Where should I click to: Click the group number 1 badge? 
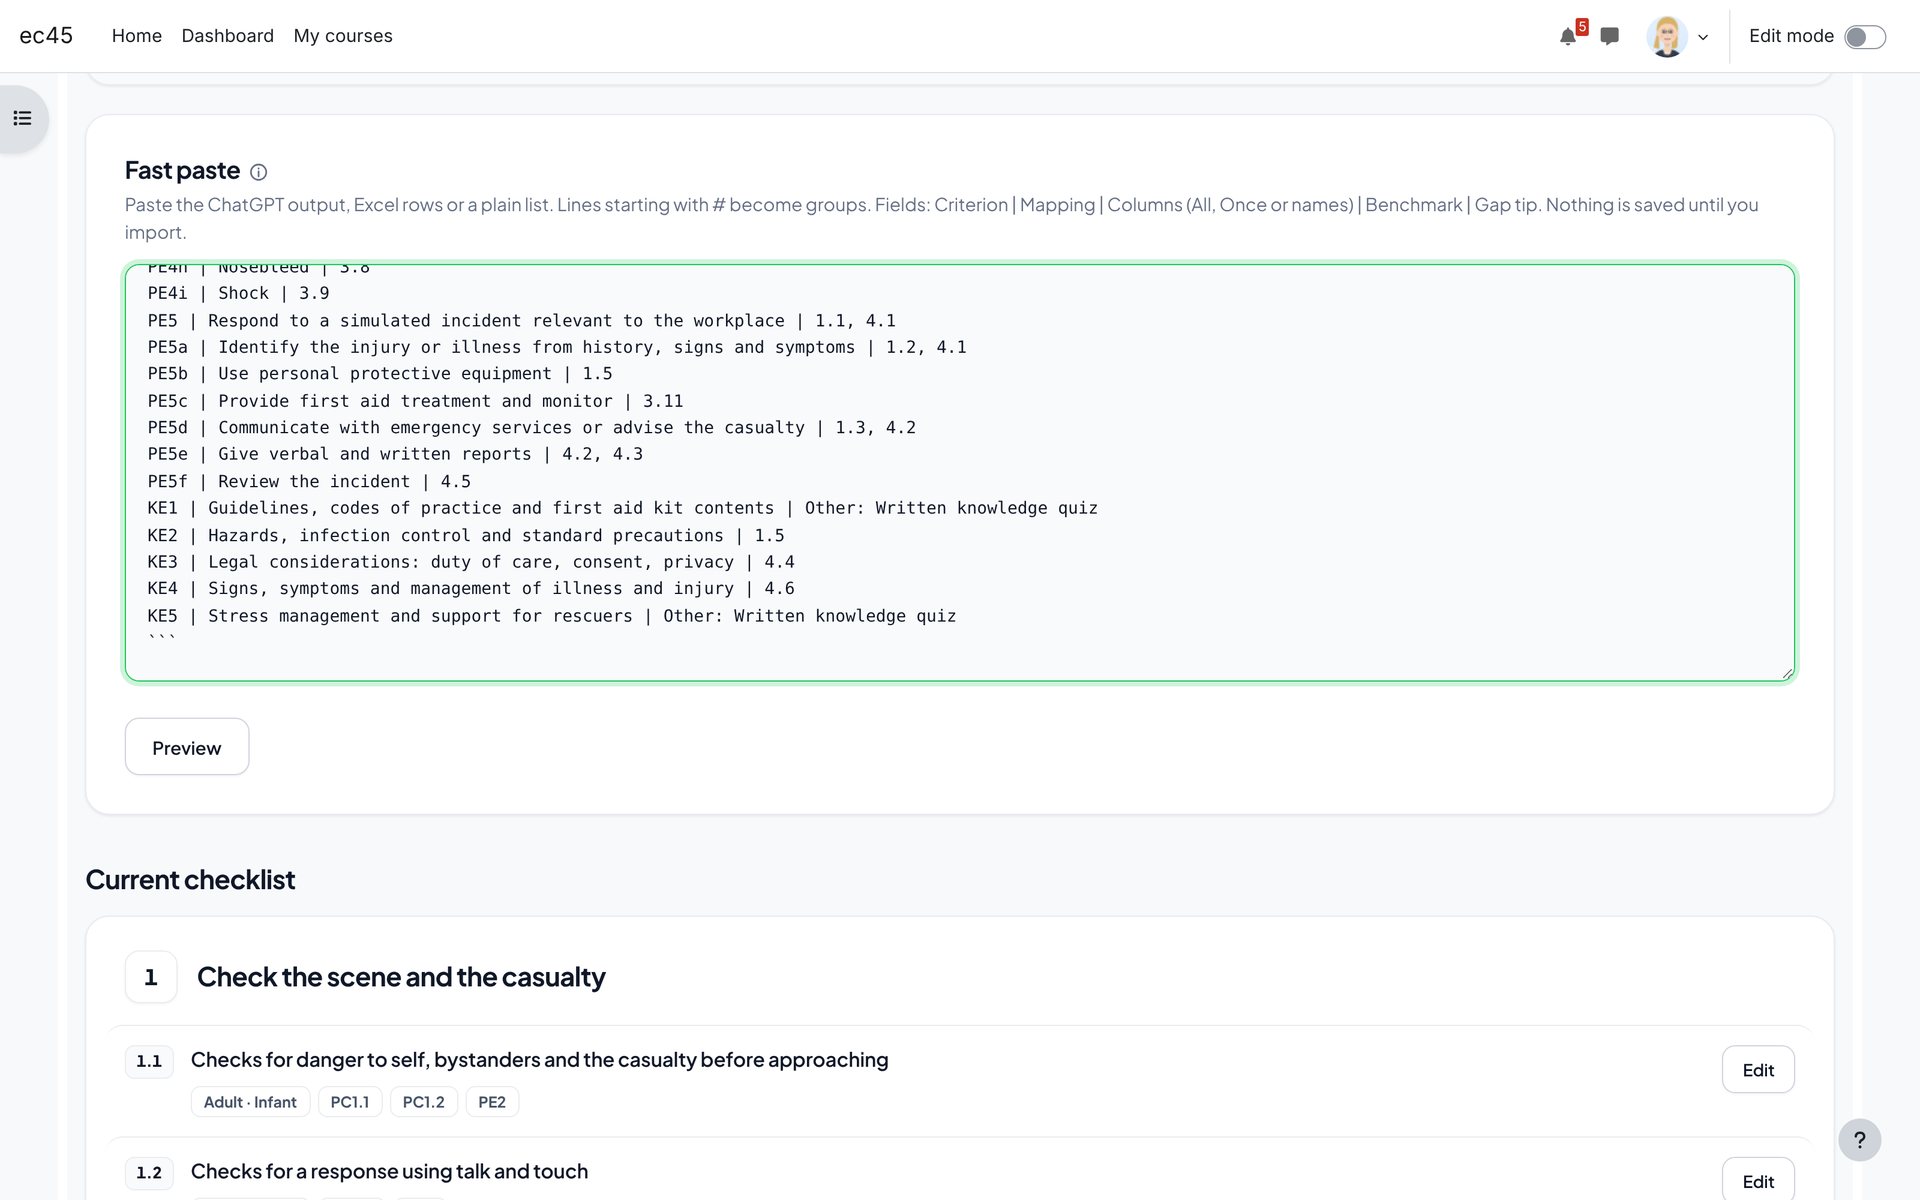[151, 977]
